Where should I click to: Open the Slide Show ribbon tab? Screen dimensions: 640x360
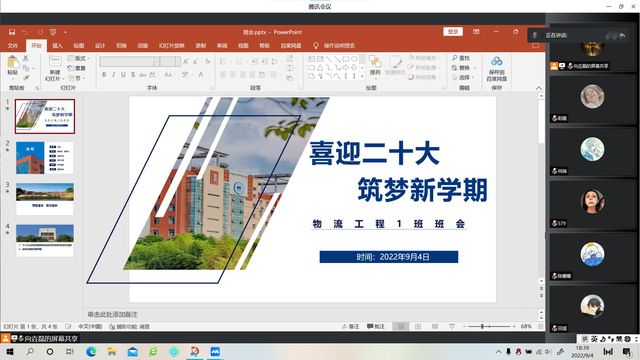coord(172,46)
